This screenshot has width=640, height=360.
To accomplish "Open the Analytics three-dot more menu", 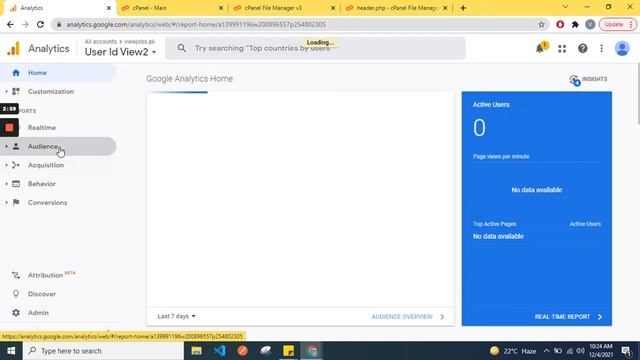I will point(601,49).
